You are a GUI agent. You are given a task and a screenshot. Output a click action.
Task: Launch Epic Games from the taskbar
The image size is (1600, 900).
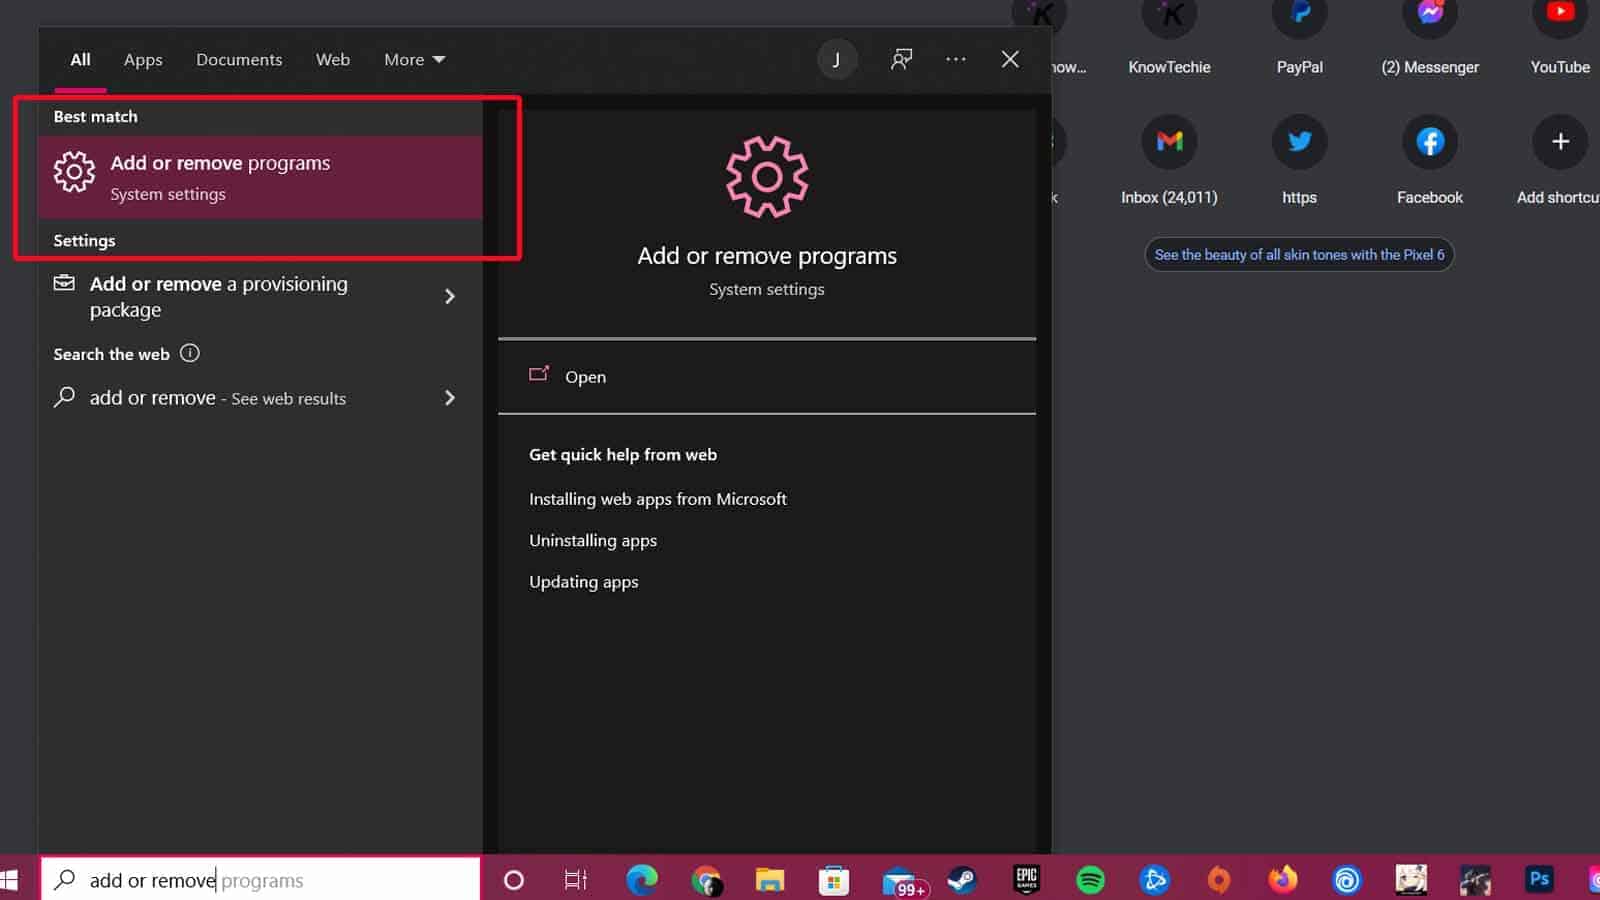tap(1026, 880)
